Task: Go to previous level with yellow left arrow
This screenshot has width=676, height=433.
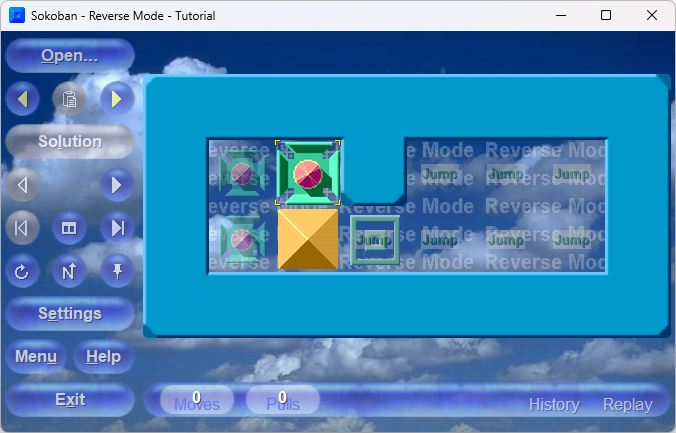Action: click(x=22, y=98)
